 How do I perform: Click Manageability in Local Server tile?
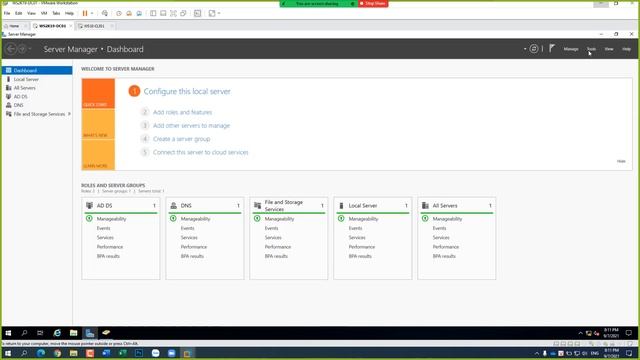pyautogui.click(x=363, y=219)
